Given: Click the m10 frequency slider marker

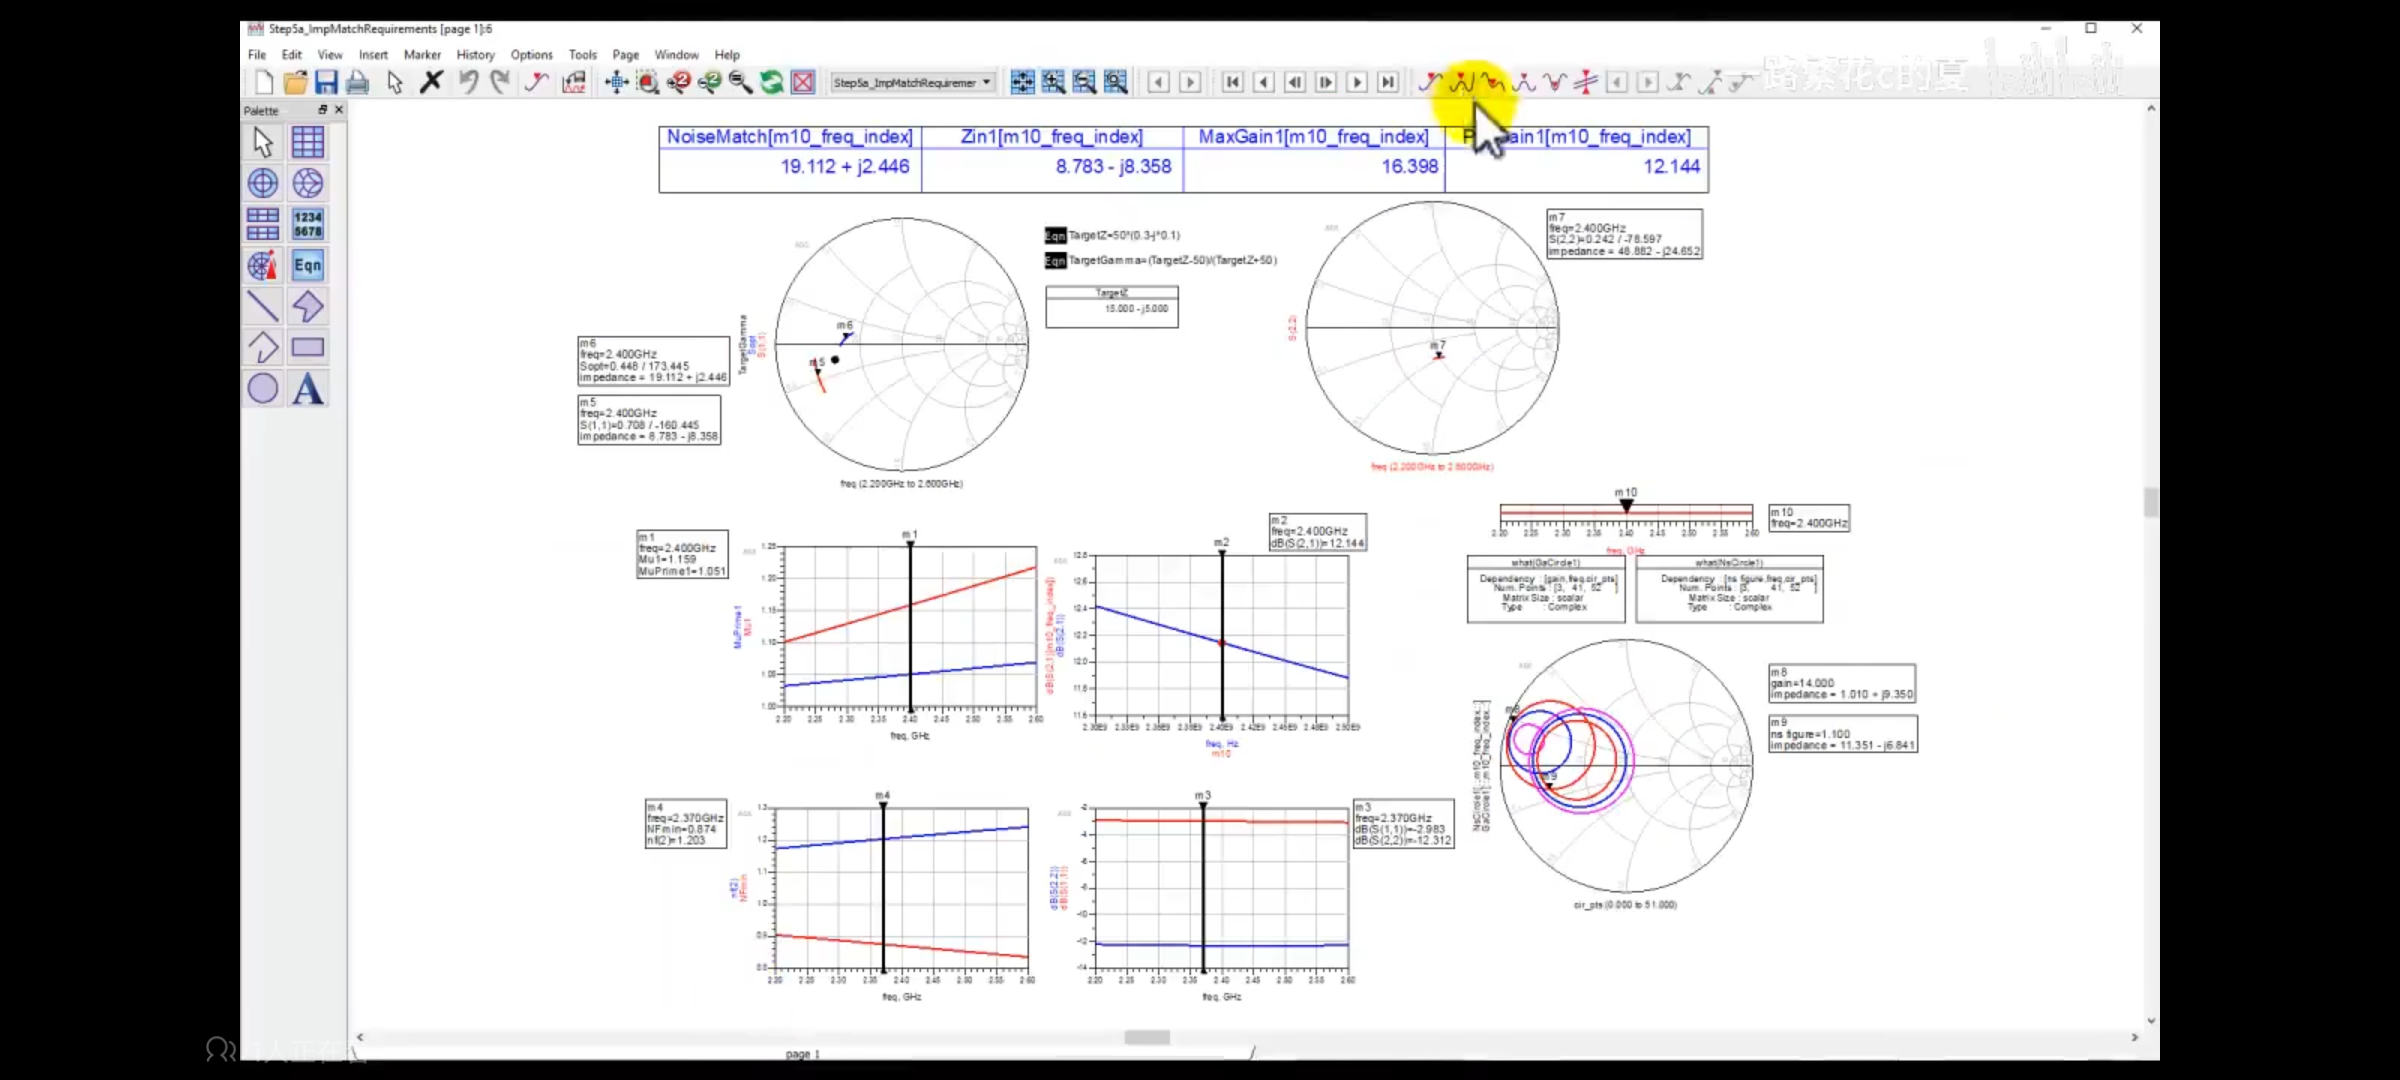Looking at the screenshot, I should pyautogui.click(x=1626, y=506).
